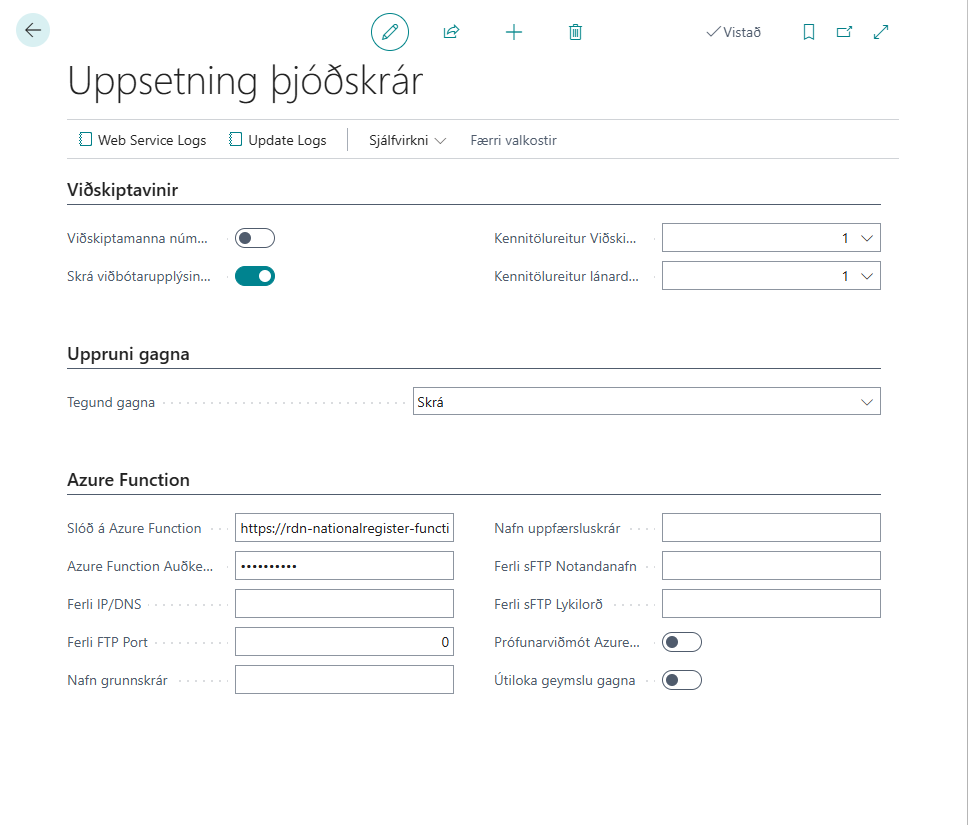Screen dimensions: 968x825
Task: Open the Sjálfvirkni menu
Action: [407, 140]
